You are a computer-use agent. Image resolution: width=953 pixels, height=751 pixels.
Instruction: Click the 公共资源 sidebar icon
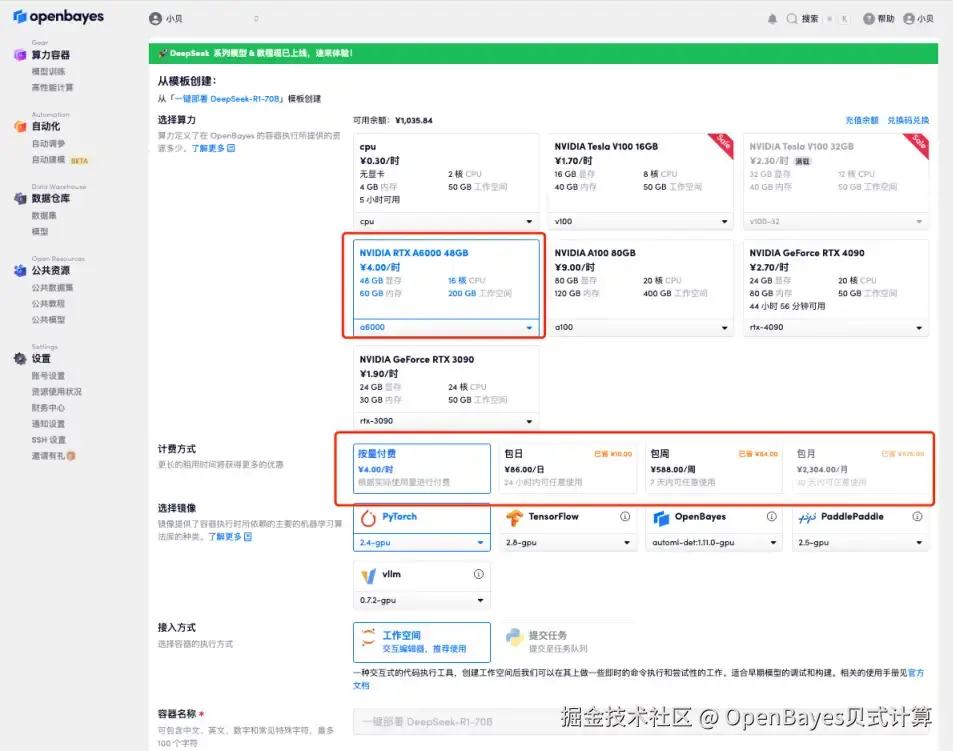[20, 270]
